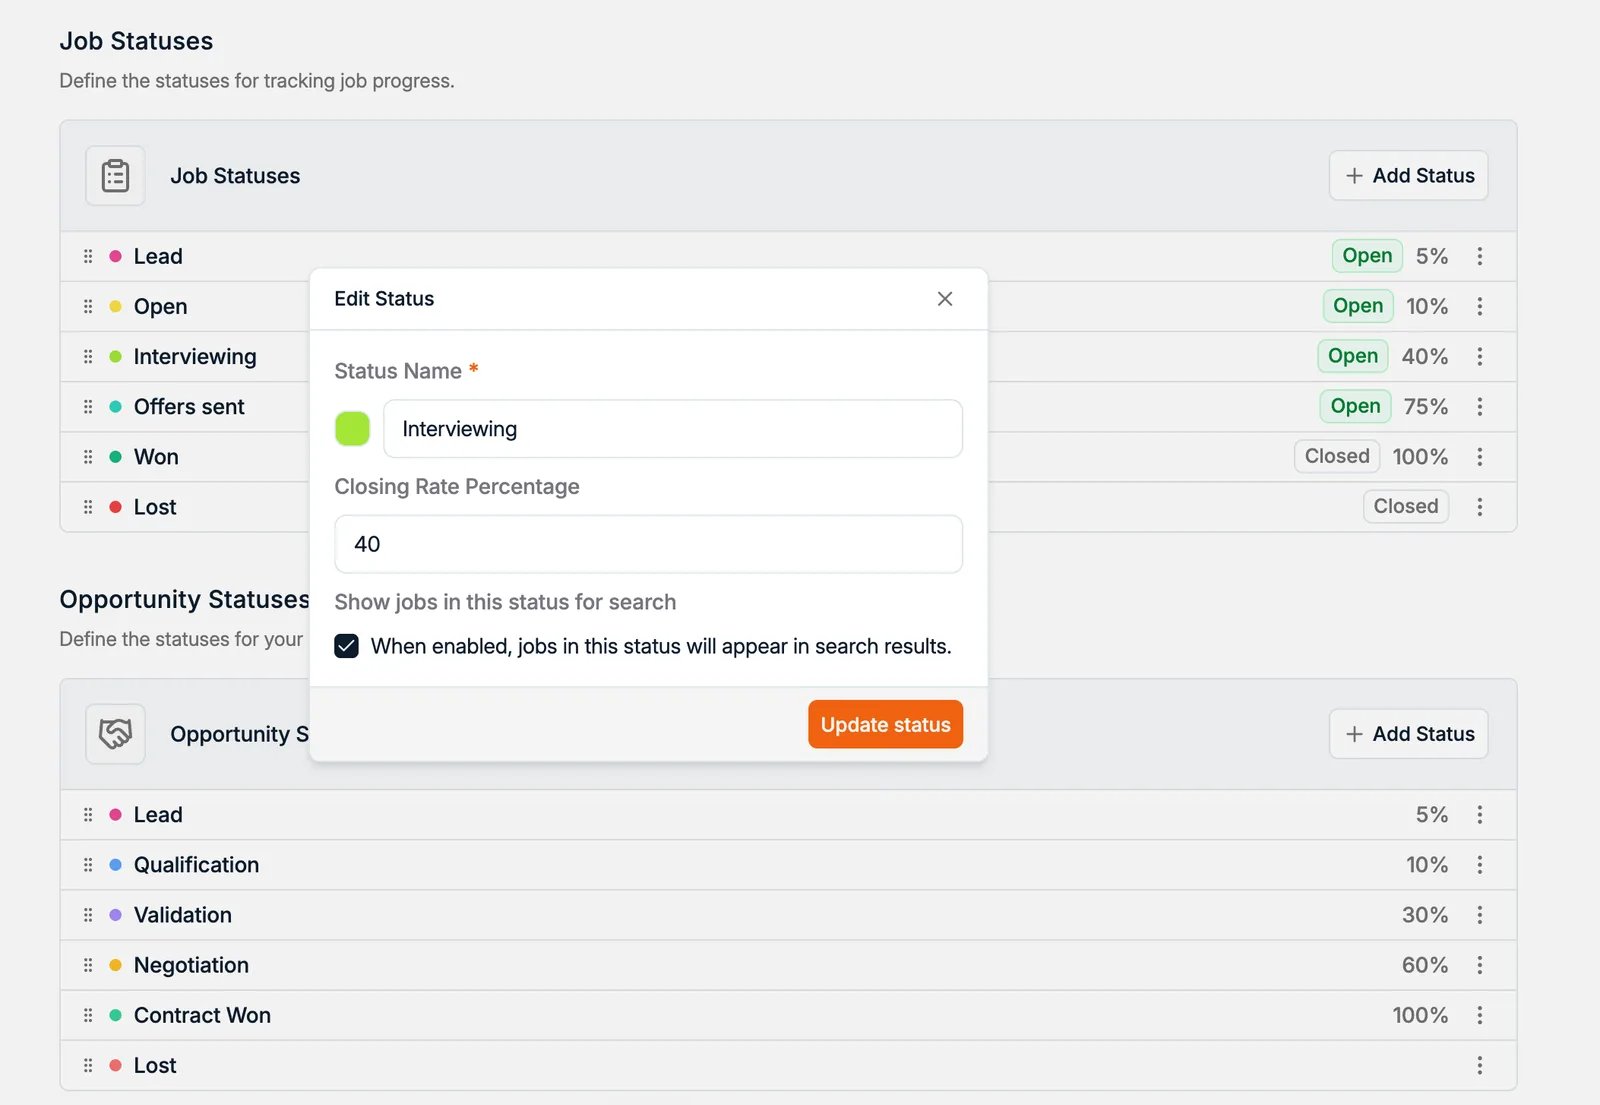Screen dimensions: 1600x1105
Task: Click the Opportunity Statuses handshake icon
Action: click(x=115, y=734)
